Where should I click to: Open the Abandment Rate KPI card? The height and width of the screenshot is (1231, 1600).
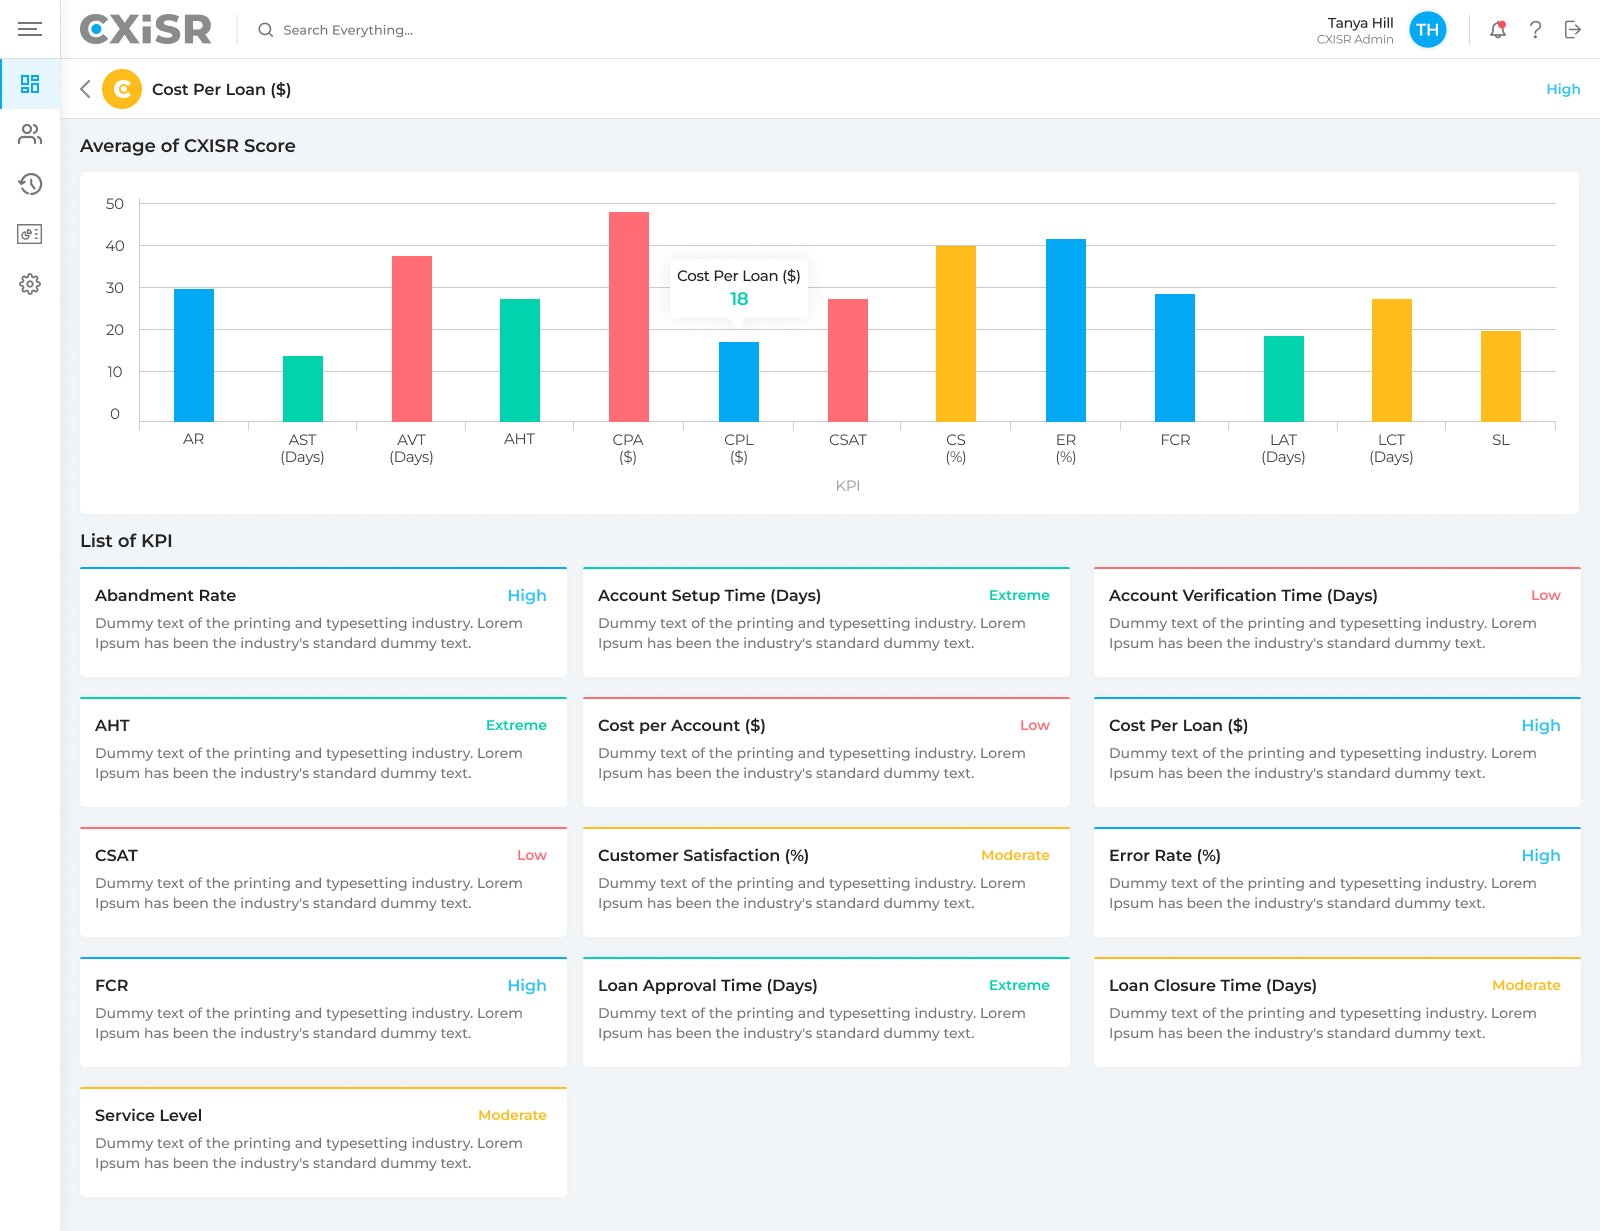[323, 622]
